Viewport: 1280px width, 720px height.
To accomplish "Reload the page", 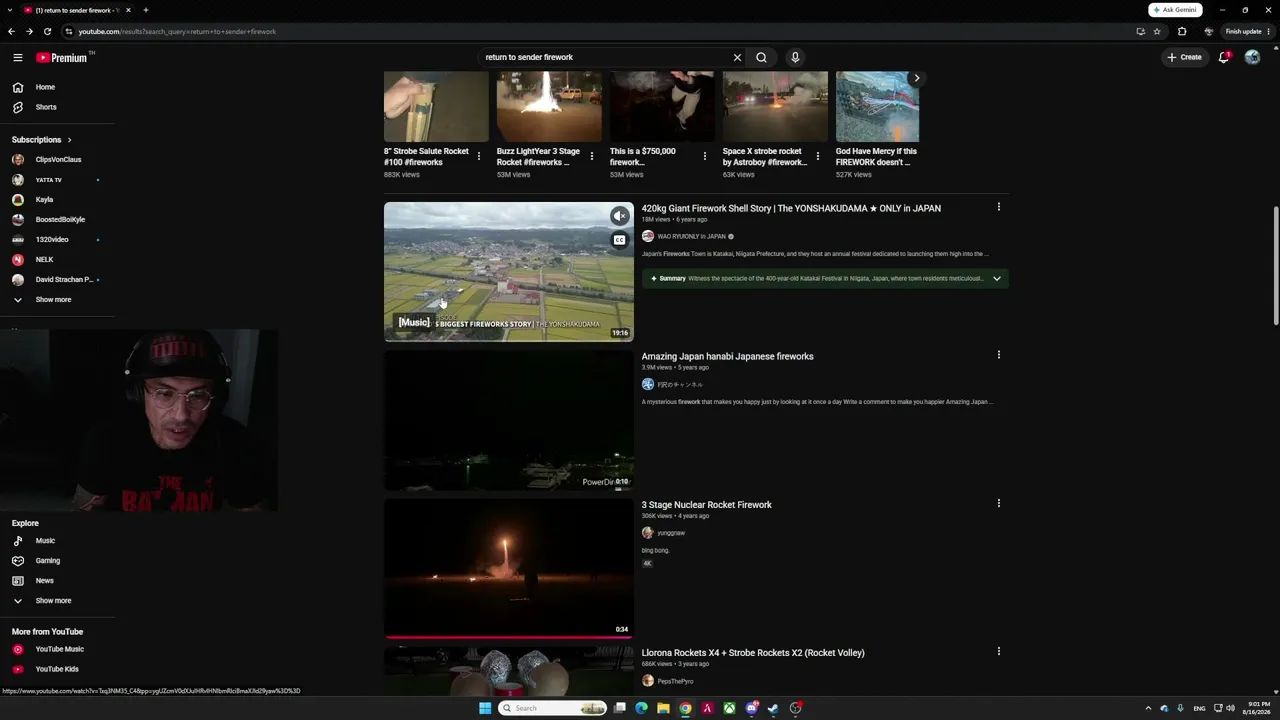I will [x=47, y=31].
